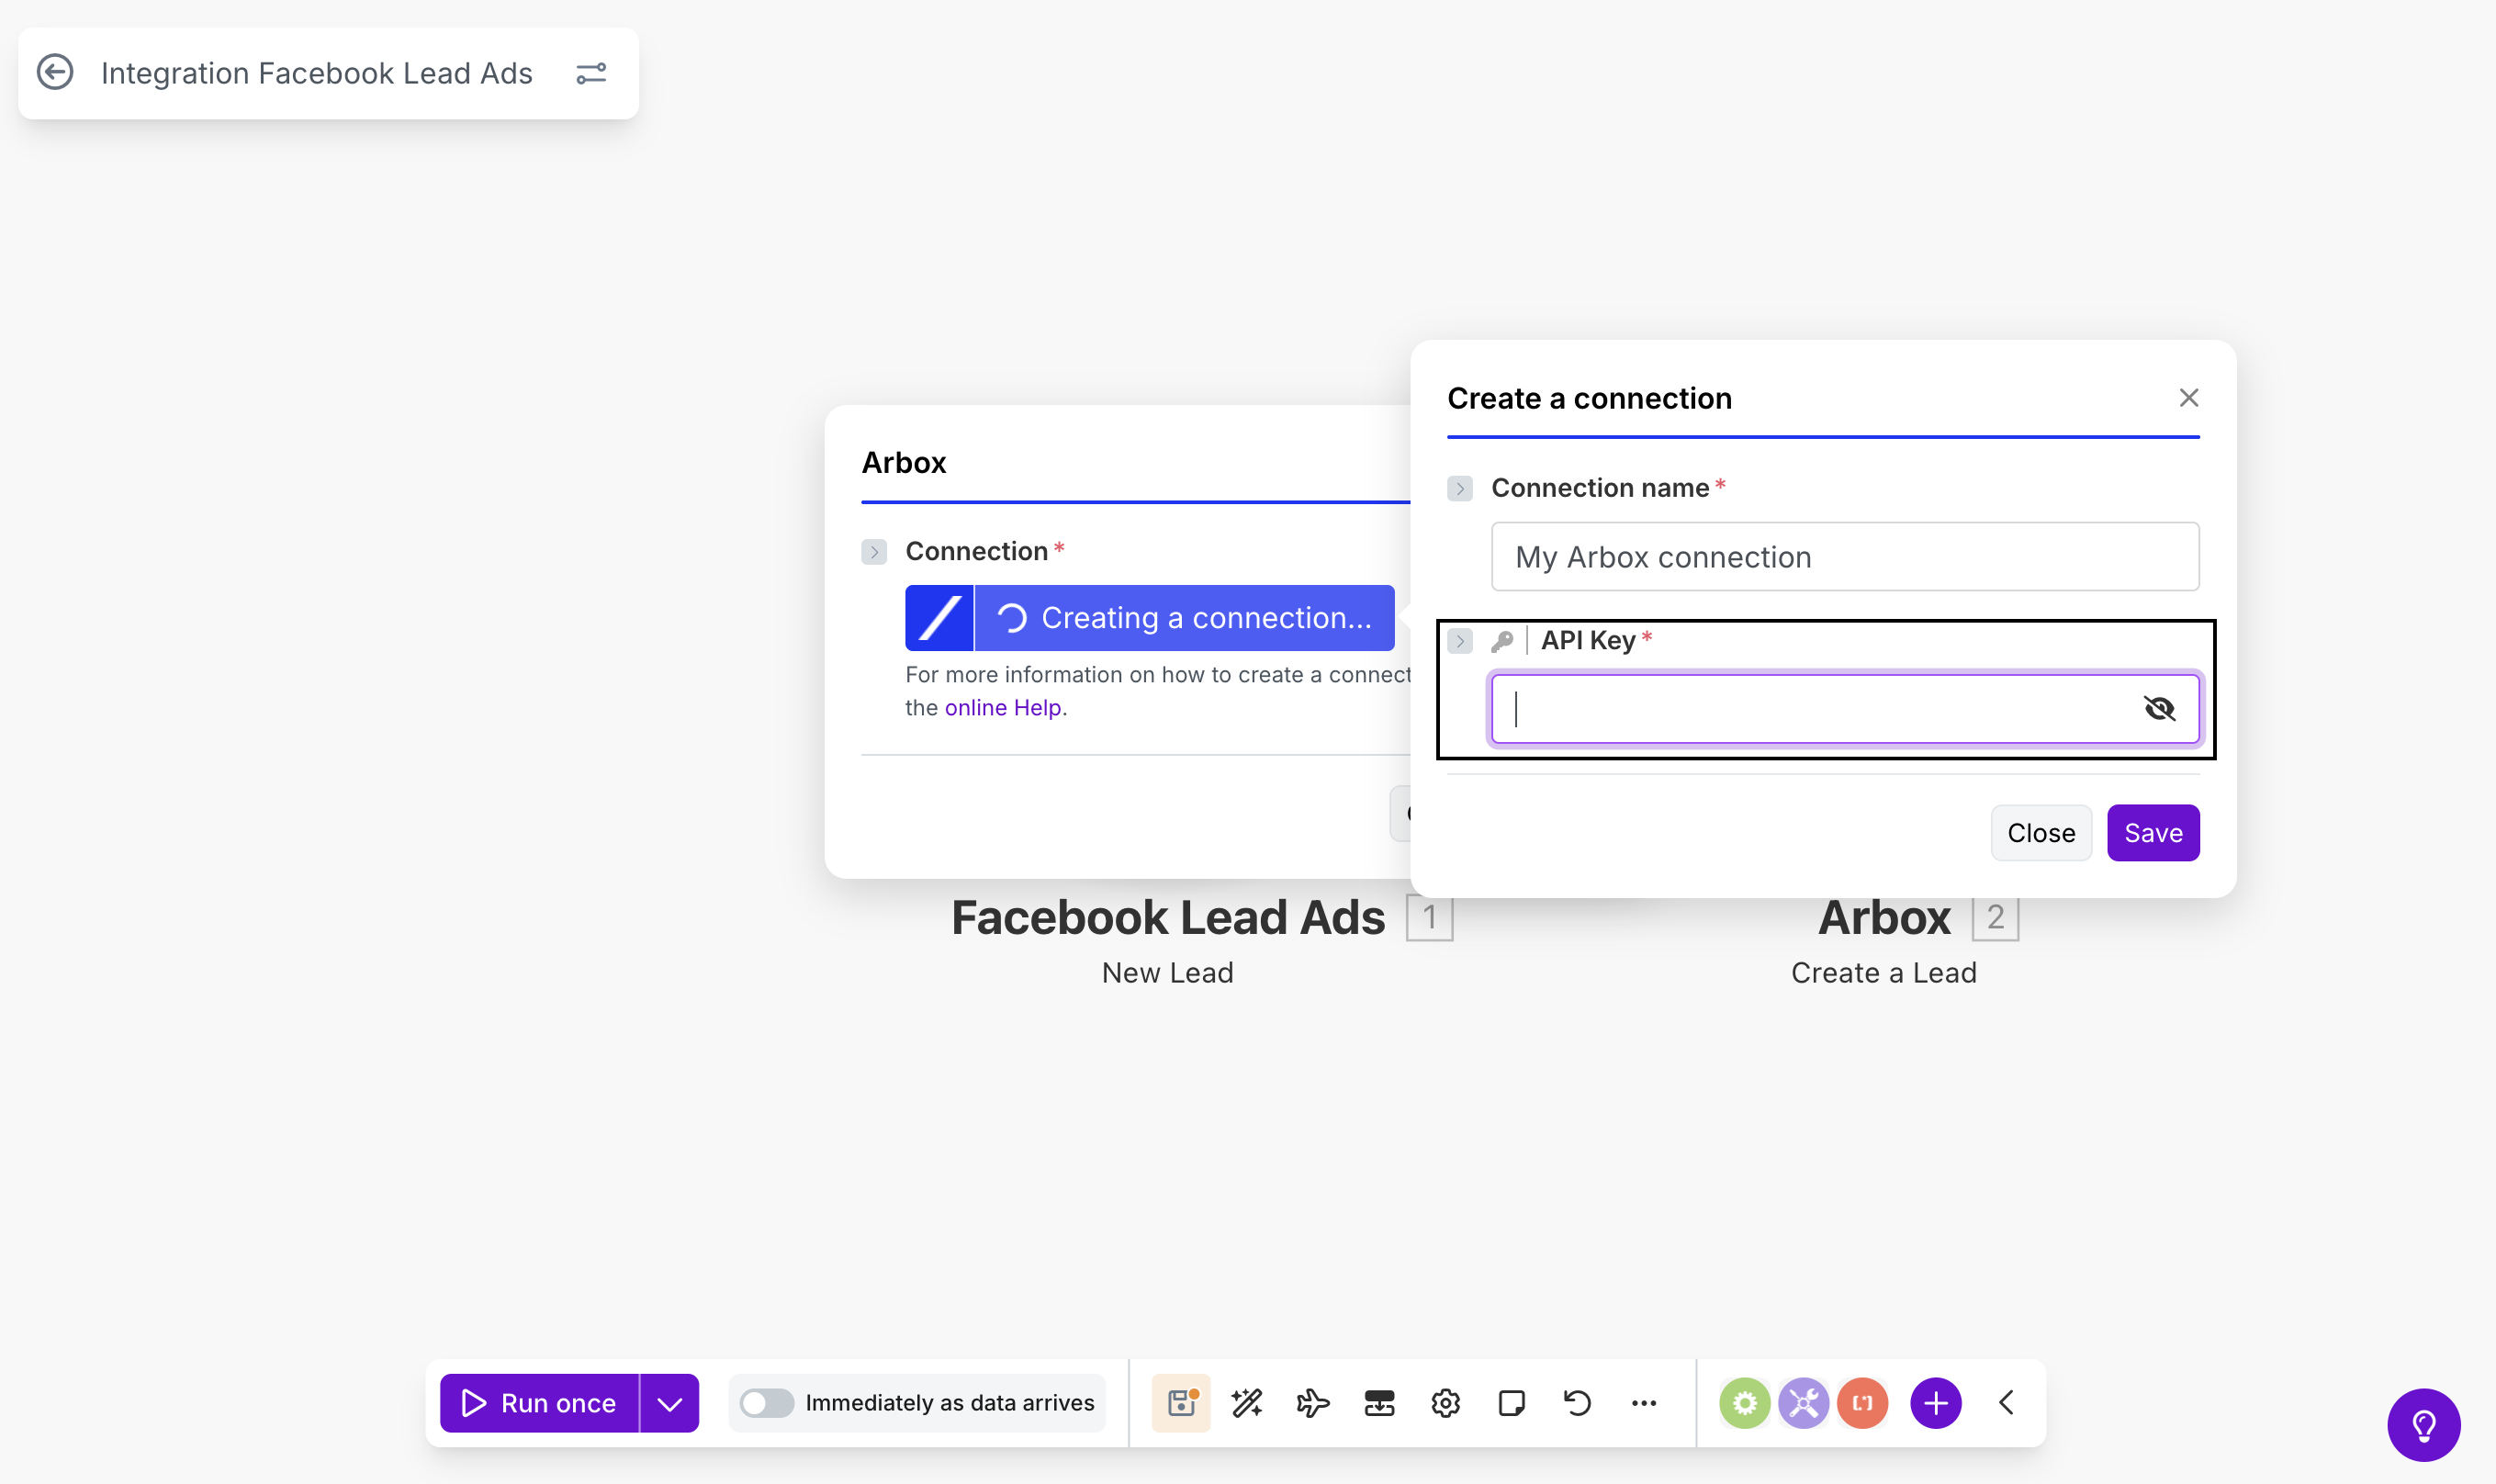Toggle the Immediately as data arrives switch
The width and height of the screenshot is (2496, 1484).
point(767,1403)
